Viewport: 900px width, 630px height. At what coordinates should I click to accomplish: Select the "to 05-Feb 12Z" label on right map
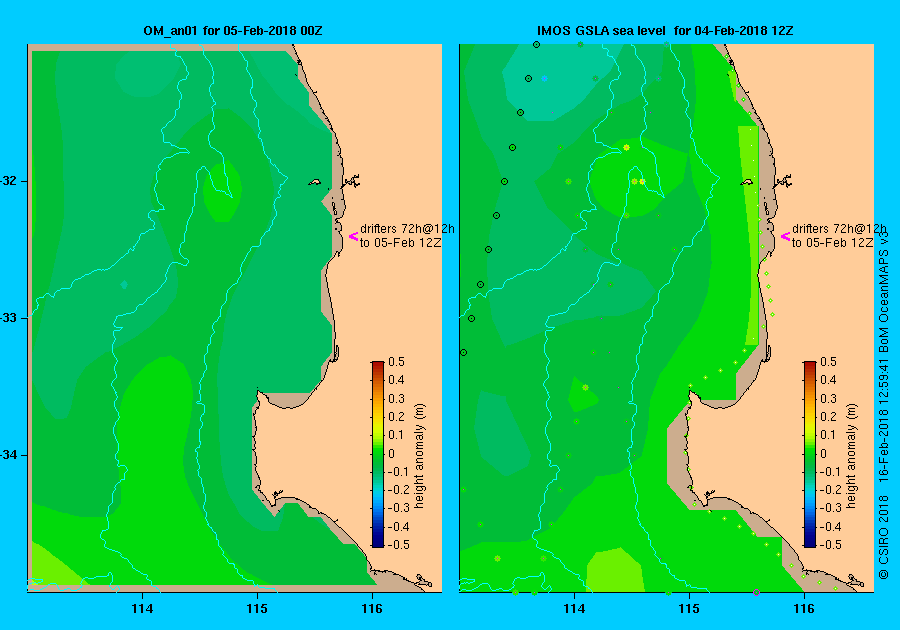click(833, 243)
